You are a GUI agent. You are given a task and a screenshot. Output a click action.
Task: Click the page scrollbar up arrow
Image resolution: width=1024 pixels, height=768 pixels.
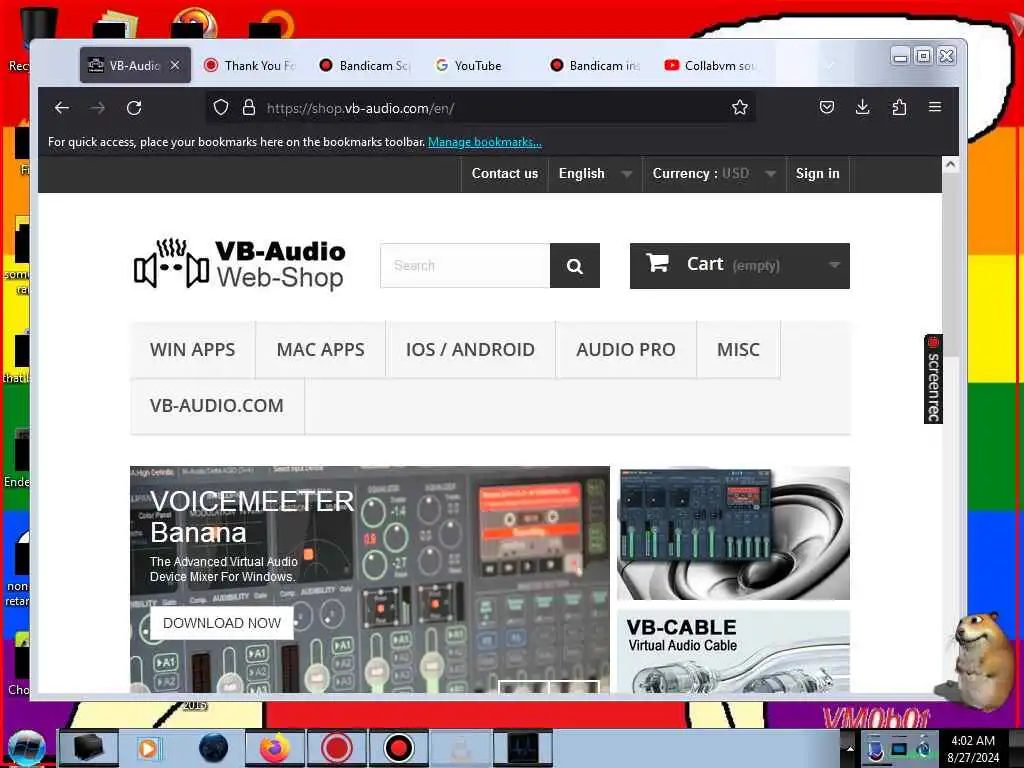coord(951,165)
